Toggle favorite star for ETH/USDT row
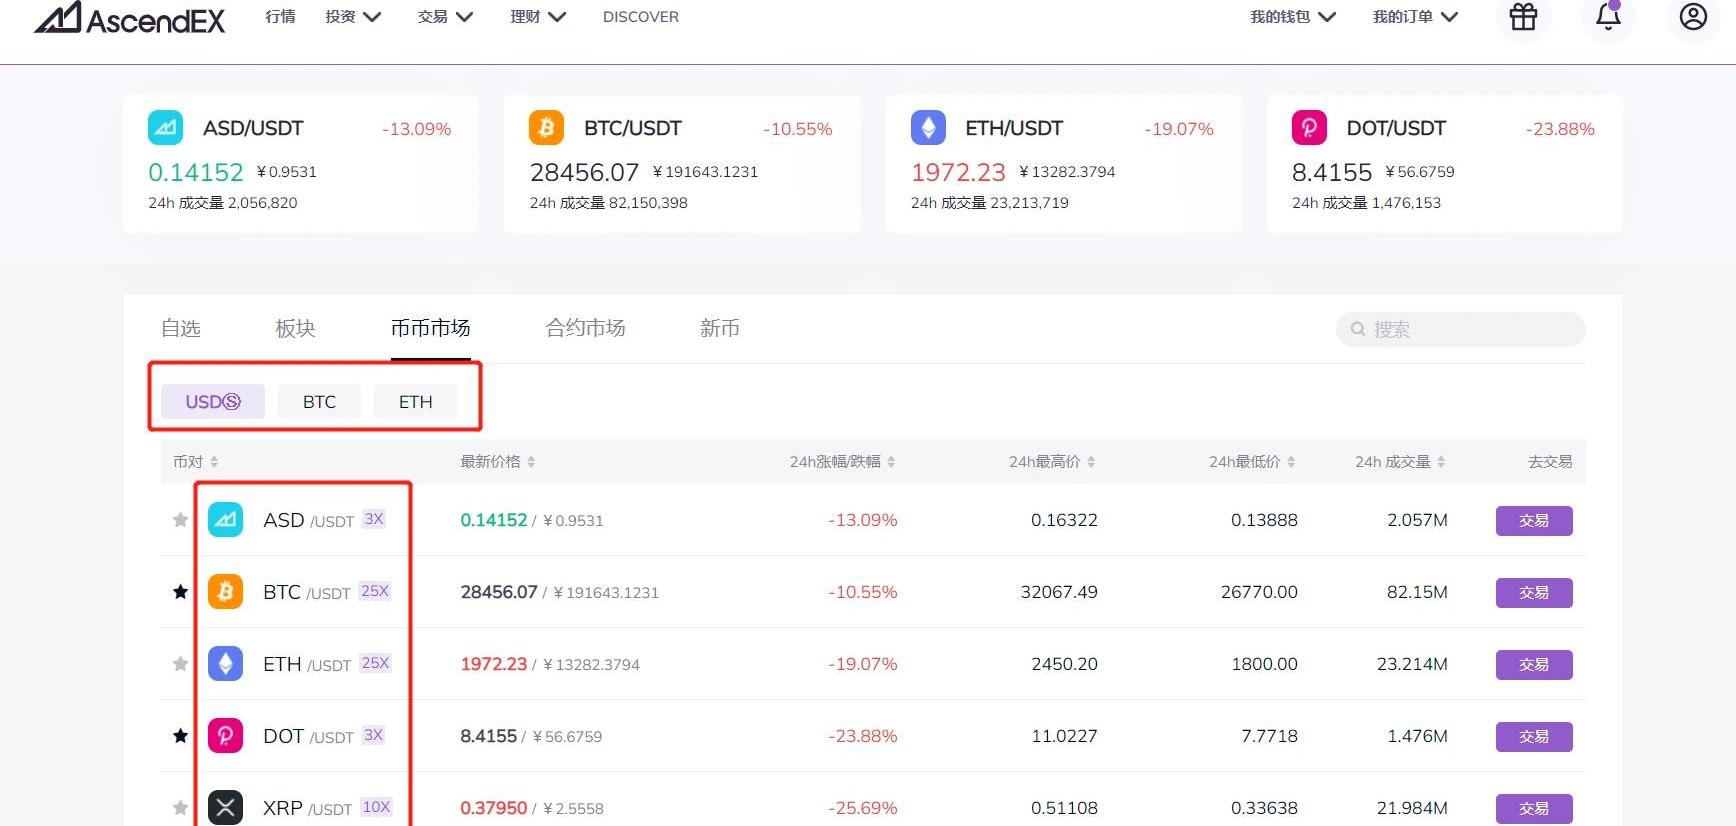This screenshot has height=826, width=1736. point(180,664)
